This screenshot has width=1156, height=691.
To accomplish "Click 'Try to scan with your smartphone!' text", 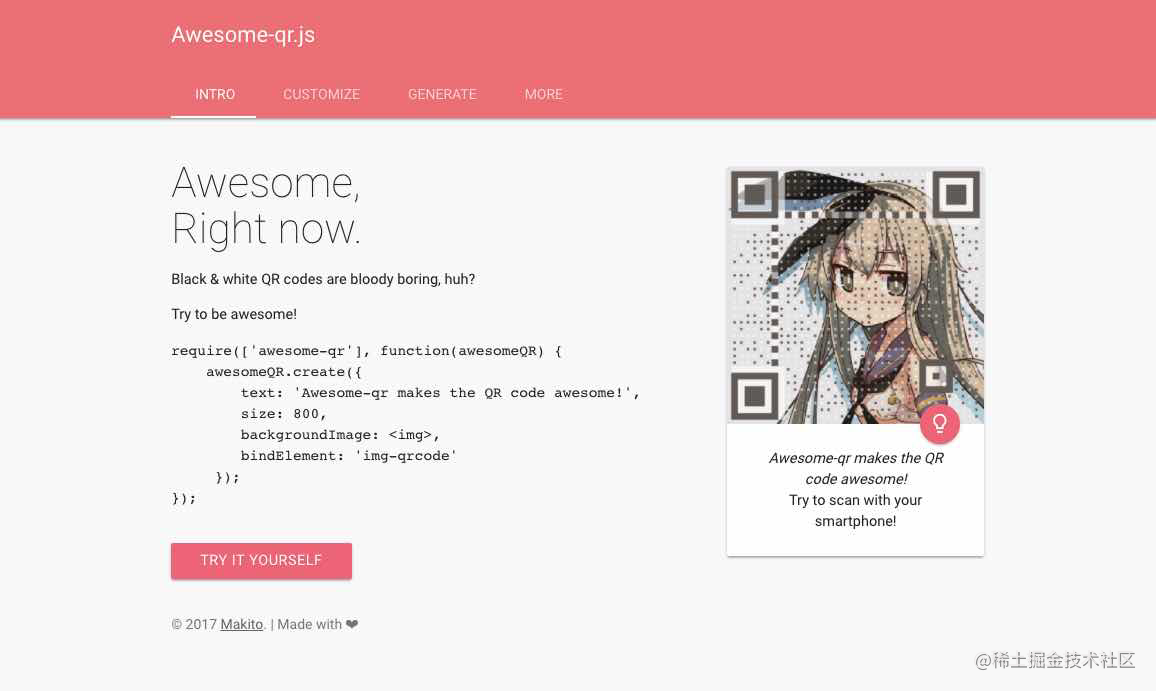I will point(855,510).
